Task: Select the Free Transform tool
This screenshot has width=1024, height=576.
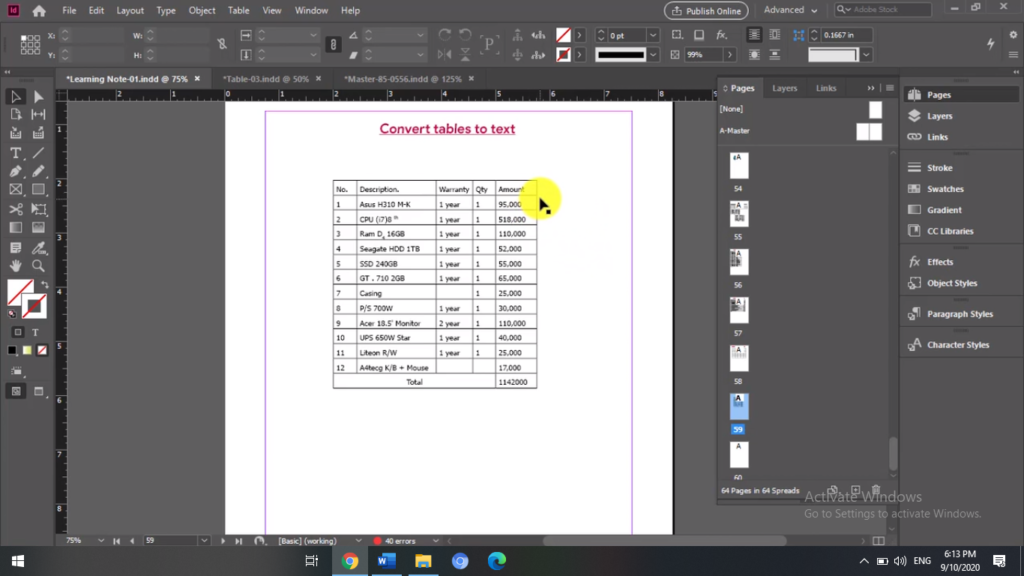Action: point(39,209)
